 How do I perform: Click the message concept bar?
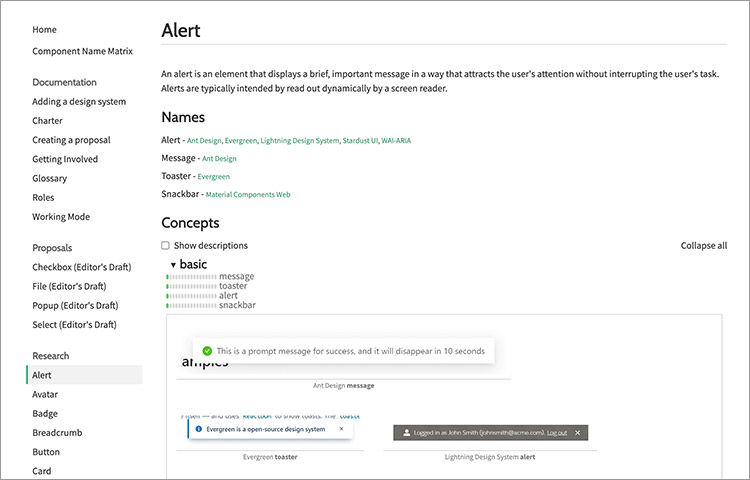191,277
